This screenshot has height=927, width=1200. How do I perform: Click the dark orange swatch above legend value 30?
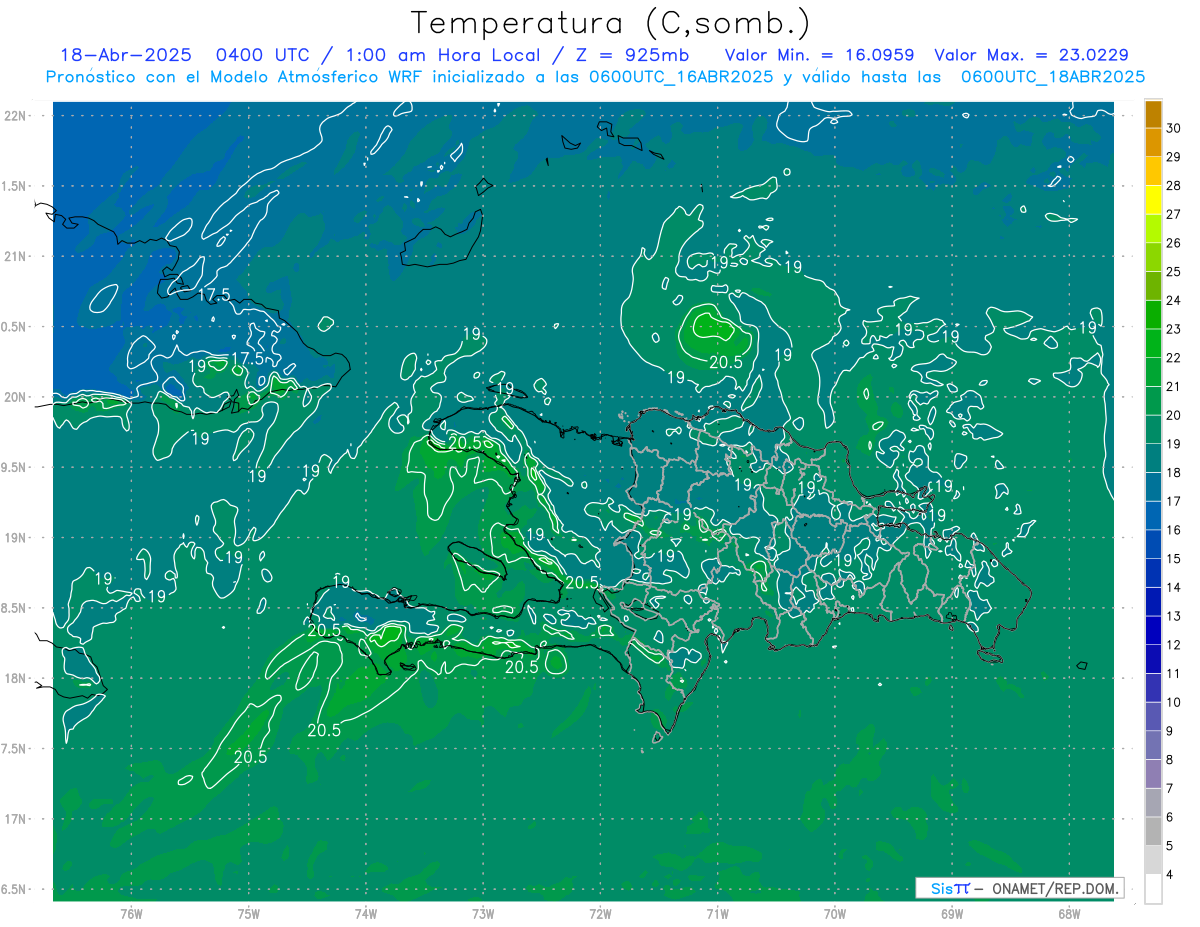point(1153,114)
